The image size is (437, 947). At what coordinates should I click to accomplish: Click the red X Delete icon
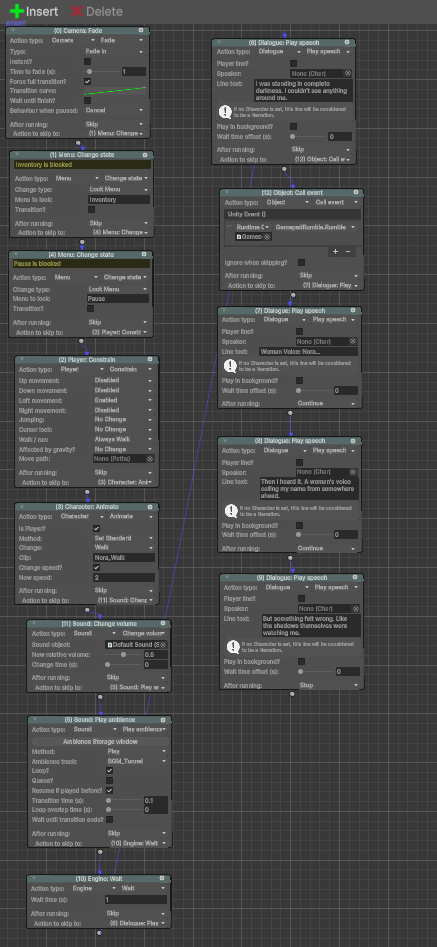tap(77, 11)
